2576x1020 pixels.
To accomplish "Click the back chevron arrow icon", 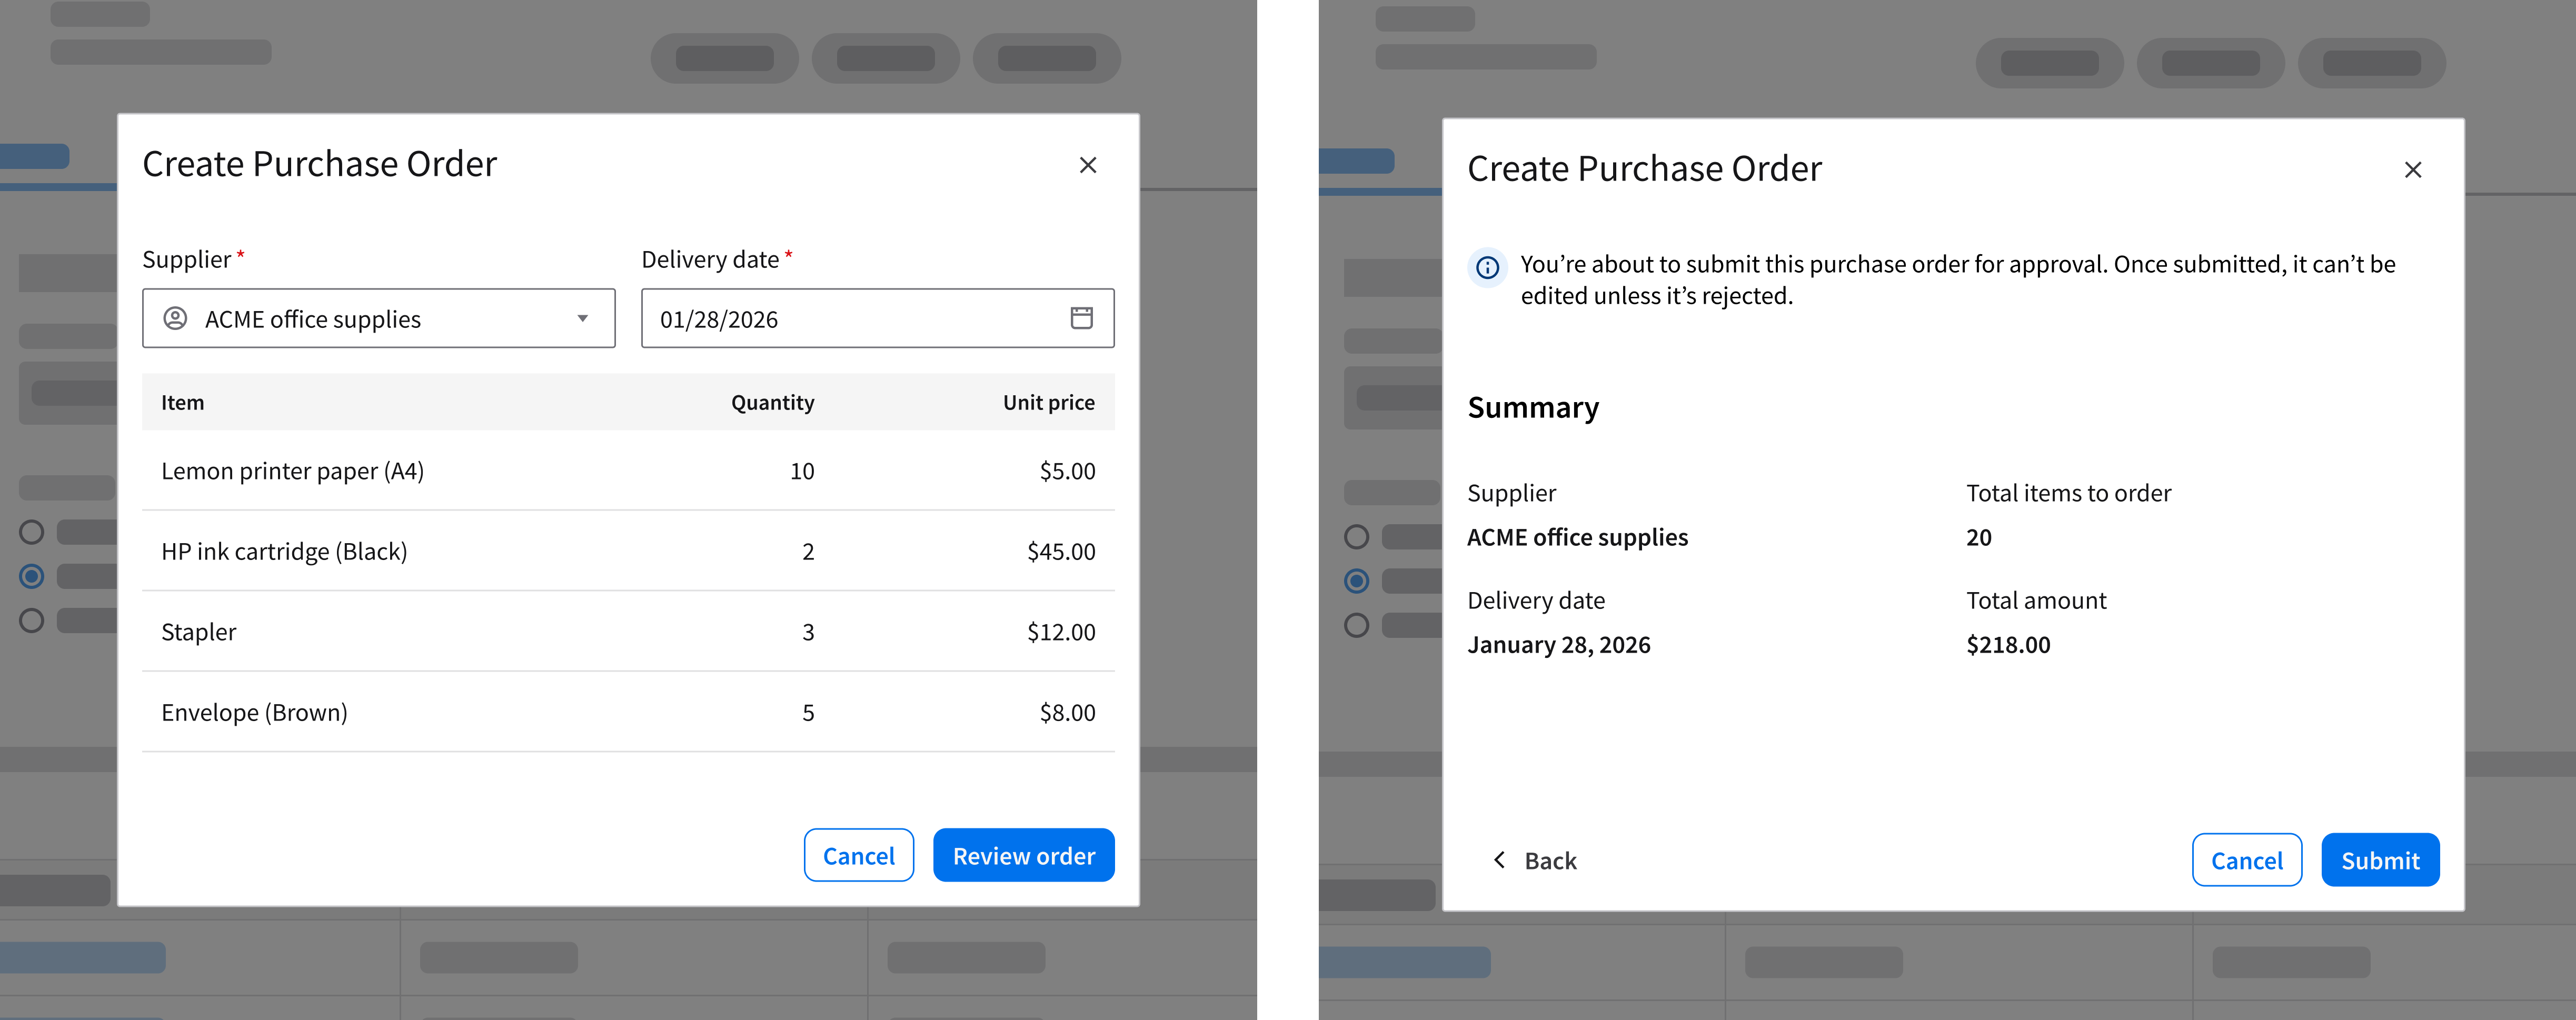I will point(1499,860).
